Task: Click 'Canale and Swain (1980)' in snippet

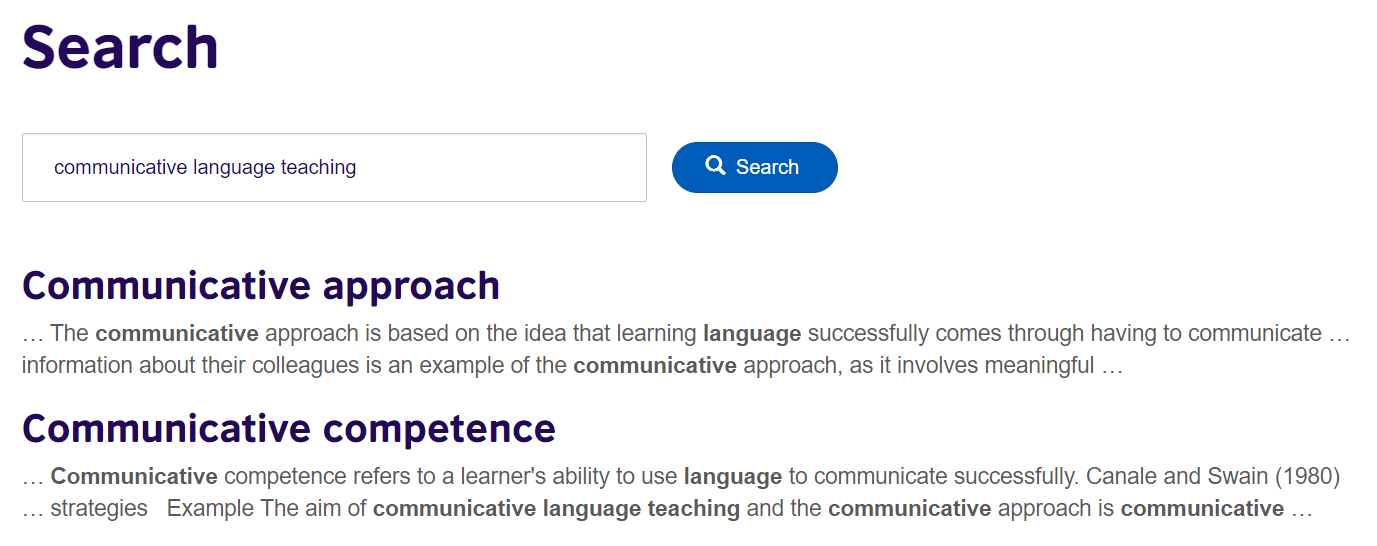Action: [x=1213, y=476]
